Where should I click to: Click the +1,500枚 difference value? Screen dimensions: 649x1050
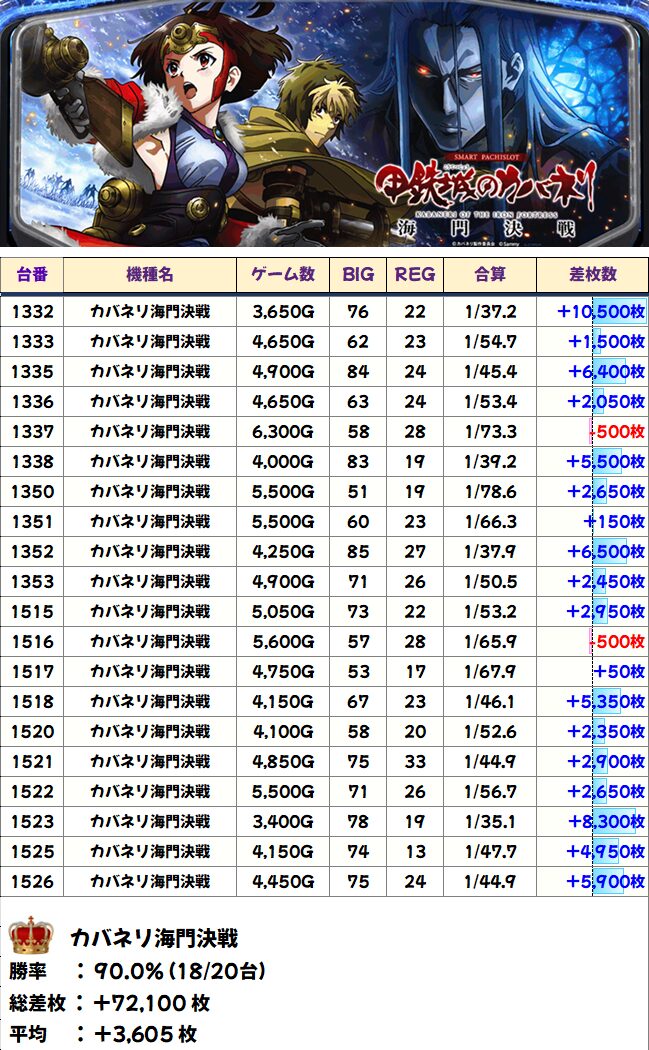coord(606,342)
